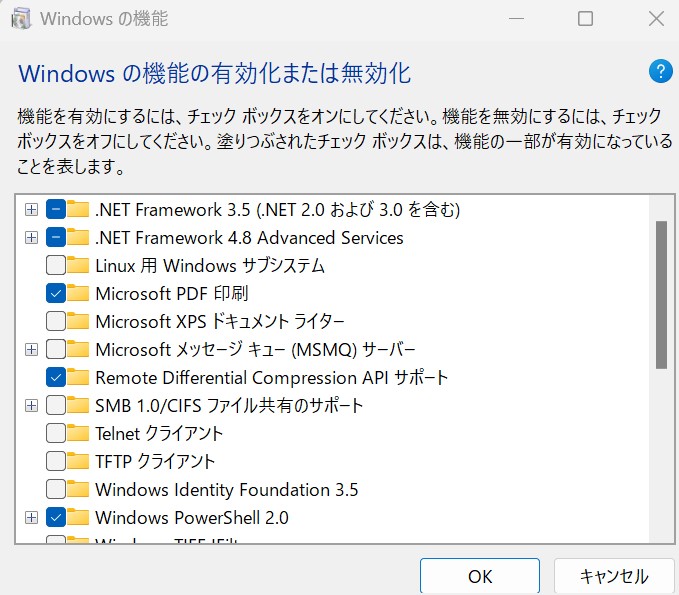Enable the Telnet クライアント checkbox
679x595 pixels.
click(56, 434)
